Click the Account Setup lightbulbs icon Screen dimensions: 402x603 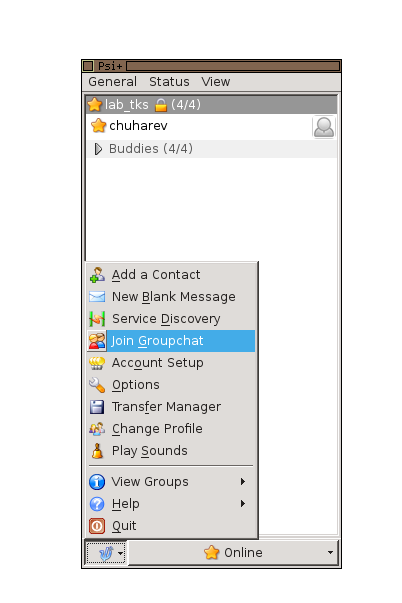(x=97, y=363)
